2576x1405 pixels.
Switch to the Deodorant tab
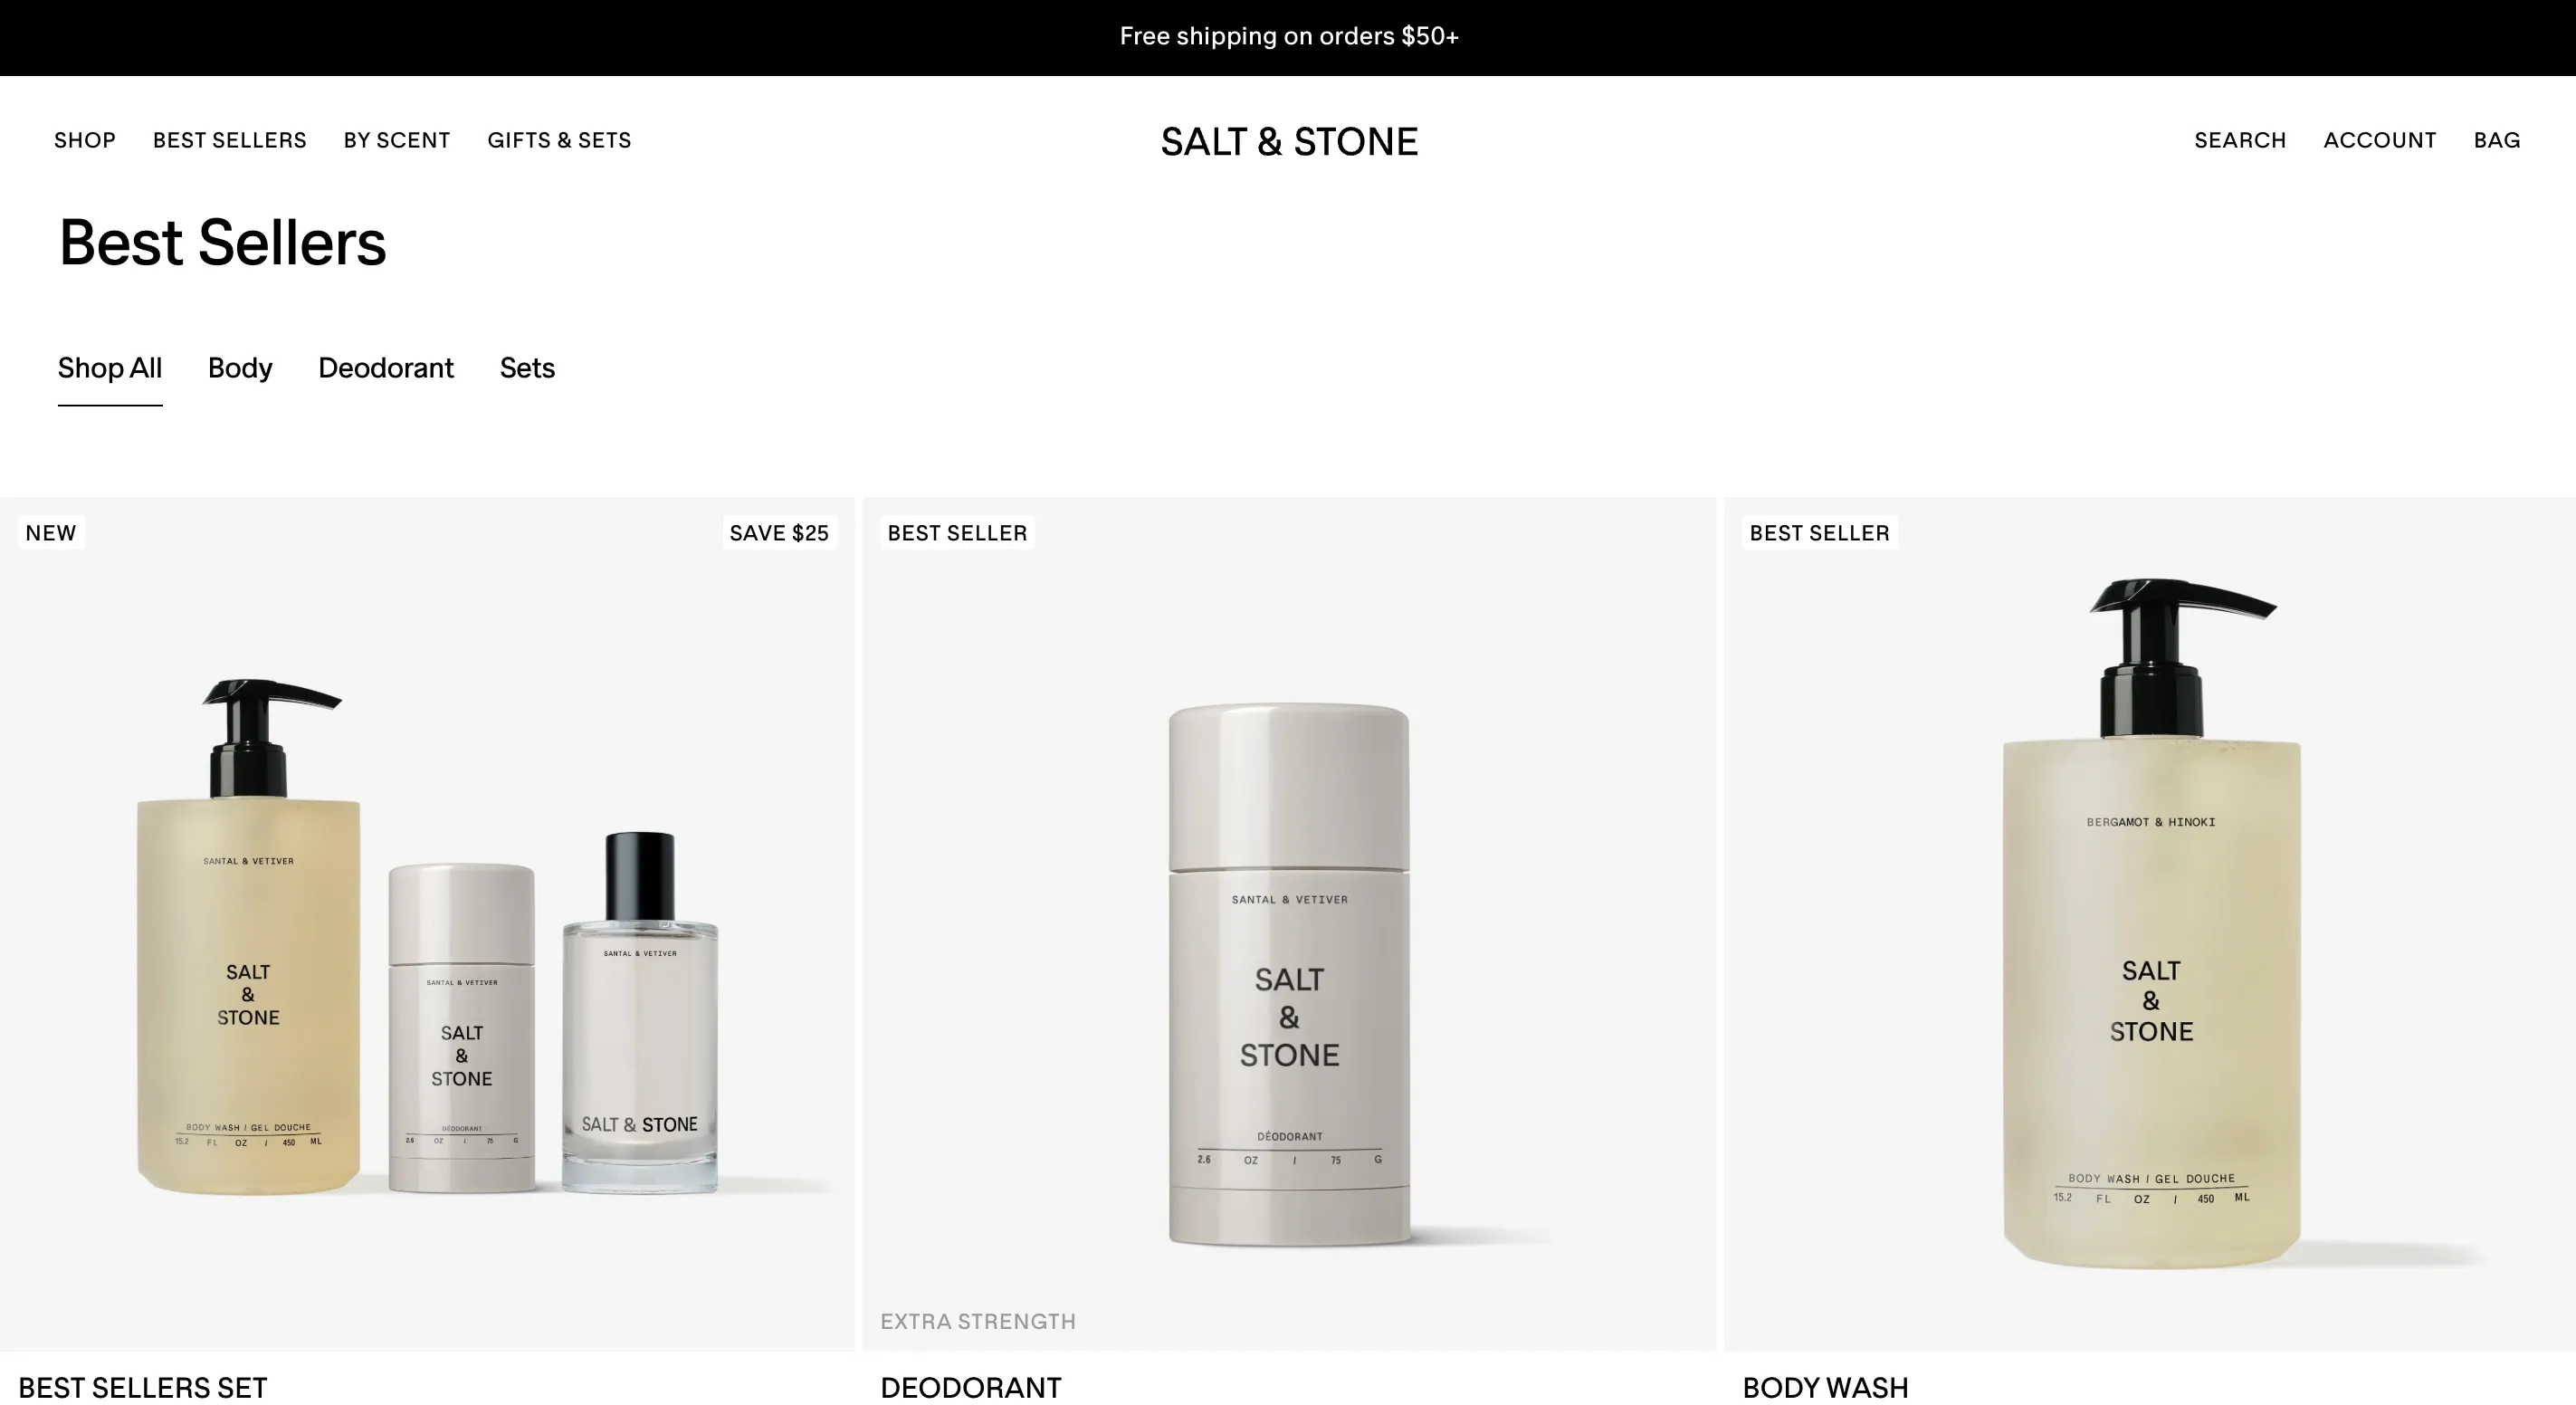[386, 368]
